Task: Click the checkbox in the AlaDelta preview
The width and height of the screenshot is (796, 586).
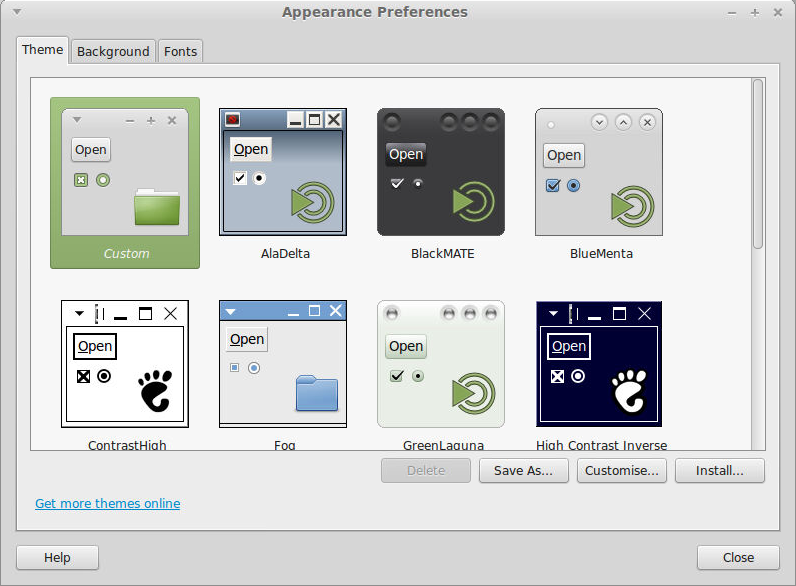Action: coord(240,178)
